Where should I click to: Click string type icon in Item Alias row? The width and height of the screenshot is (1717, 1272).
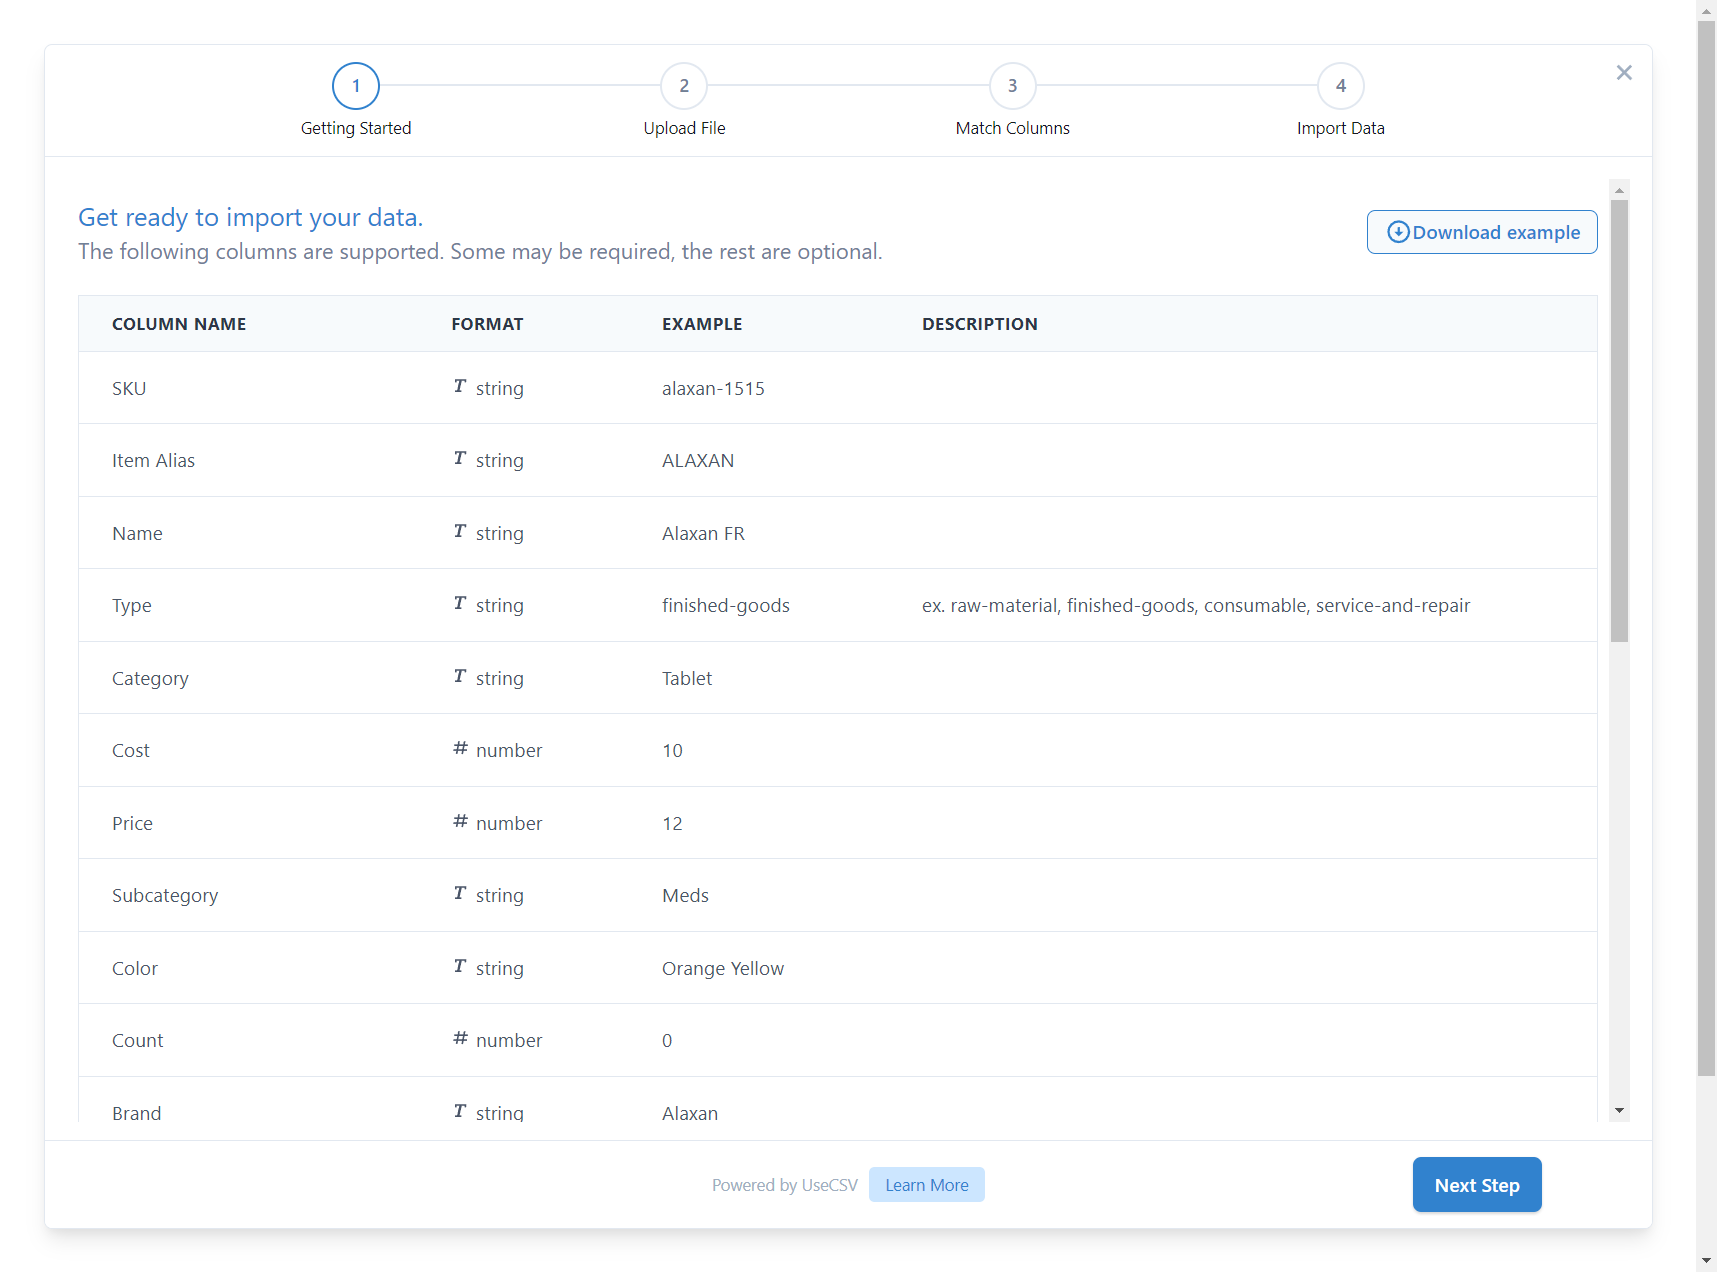pyautogui.click(x=460, y=458)
